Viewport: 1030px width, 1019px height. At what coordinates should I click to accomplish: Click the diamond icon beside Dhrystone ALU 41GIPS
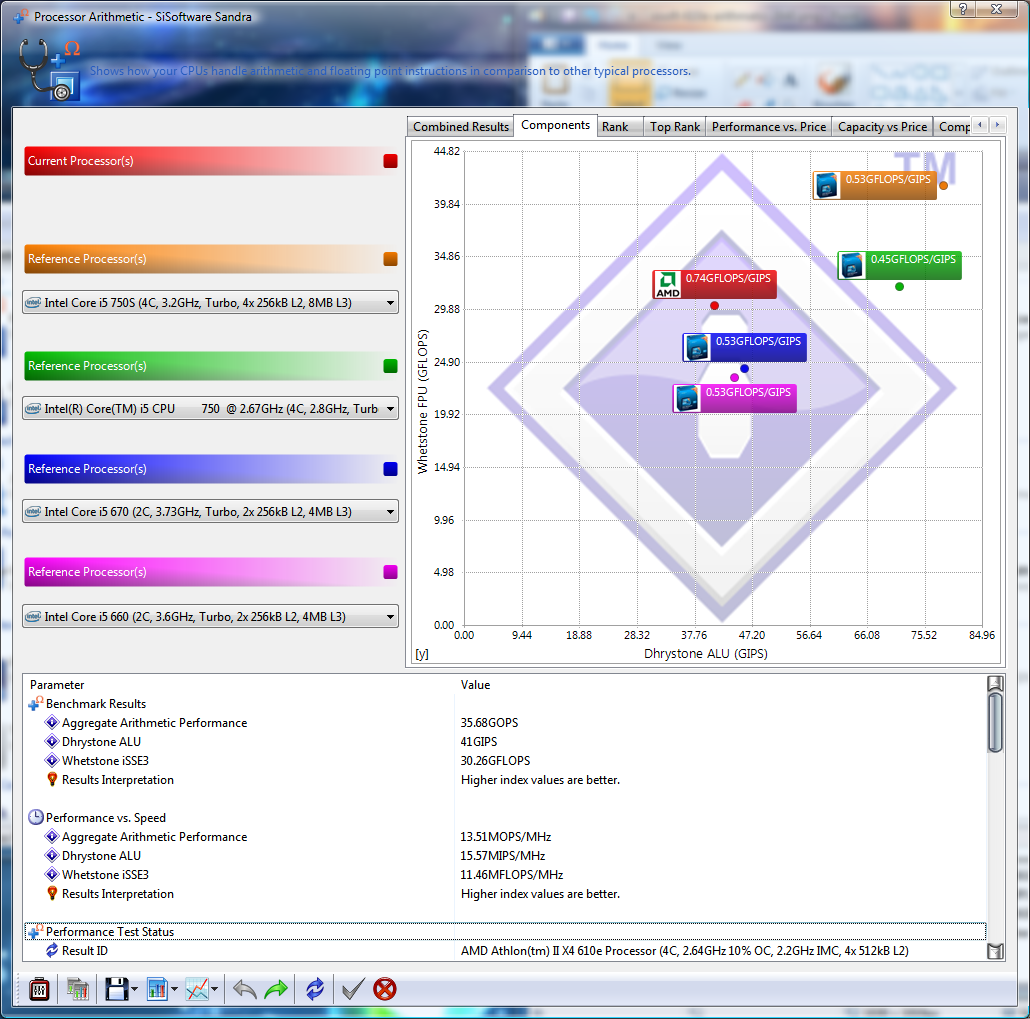pyautogui.click(x=52, y=742)
